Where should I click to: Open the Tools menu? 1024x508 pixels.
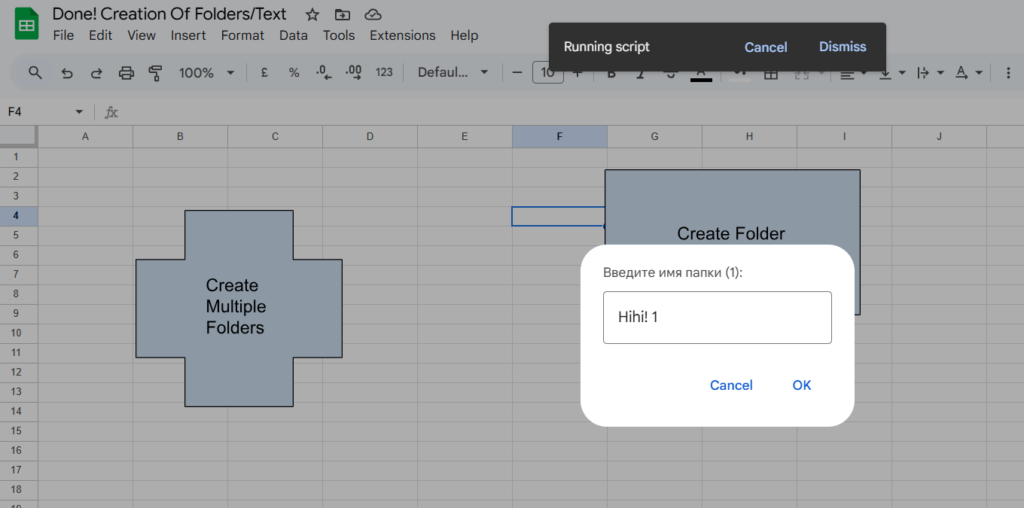[x=338, y=35]
